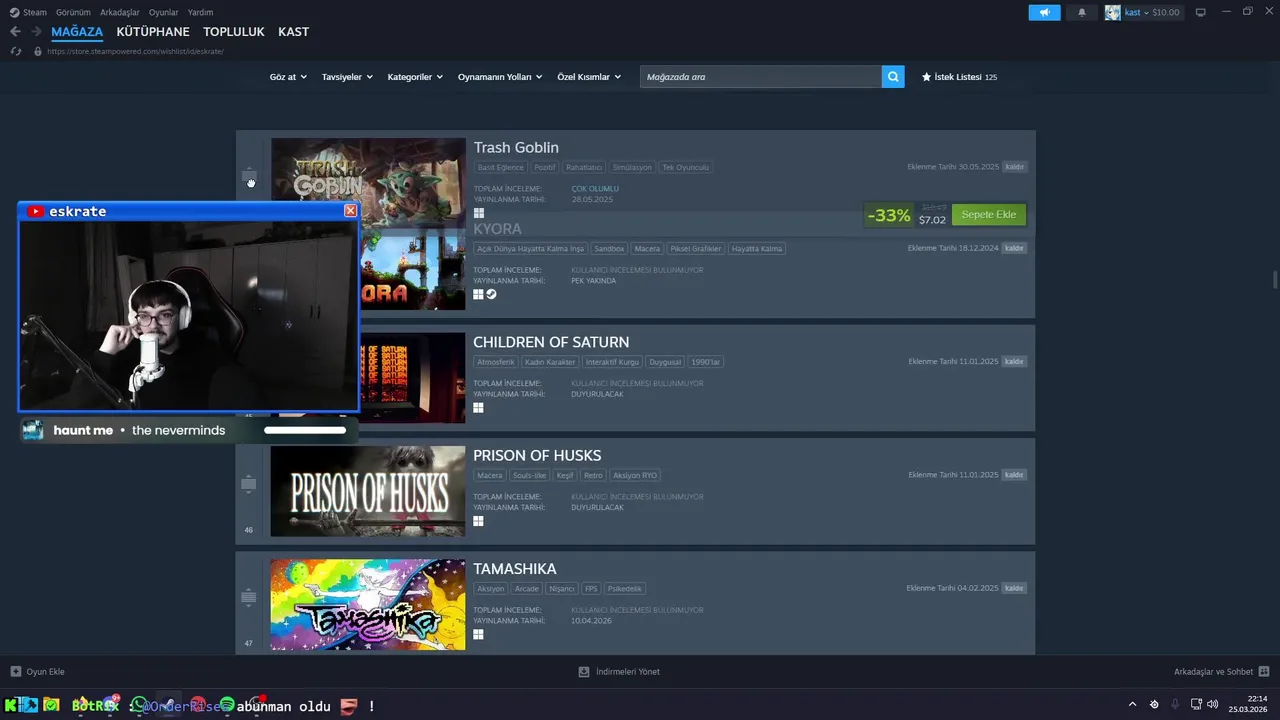Click the taskbar volume speaker icon
The height and width of the screenshot is (720, 1280).
coord(1212,705)
